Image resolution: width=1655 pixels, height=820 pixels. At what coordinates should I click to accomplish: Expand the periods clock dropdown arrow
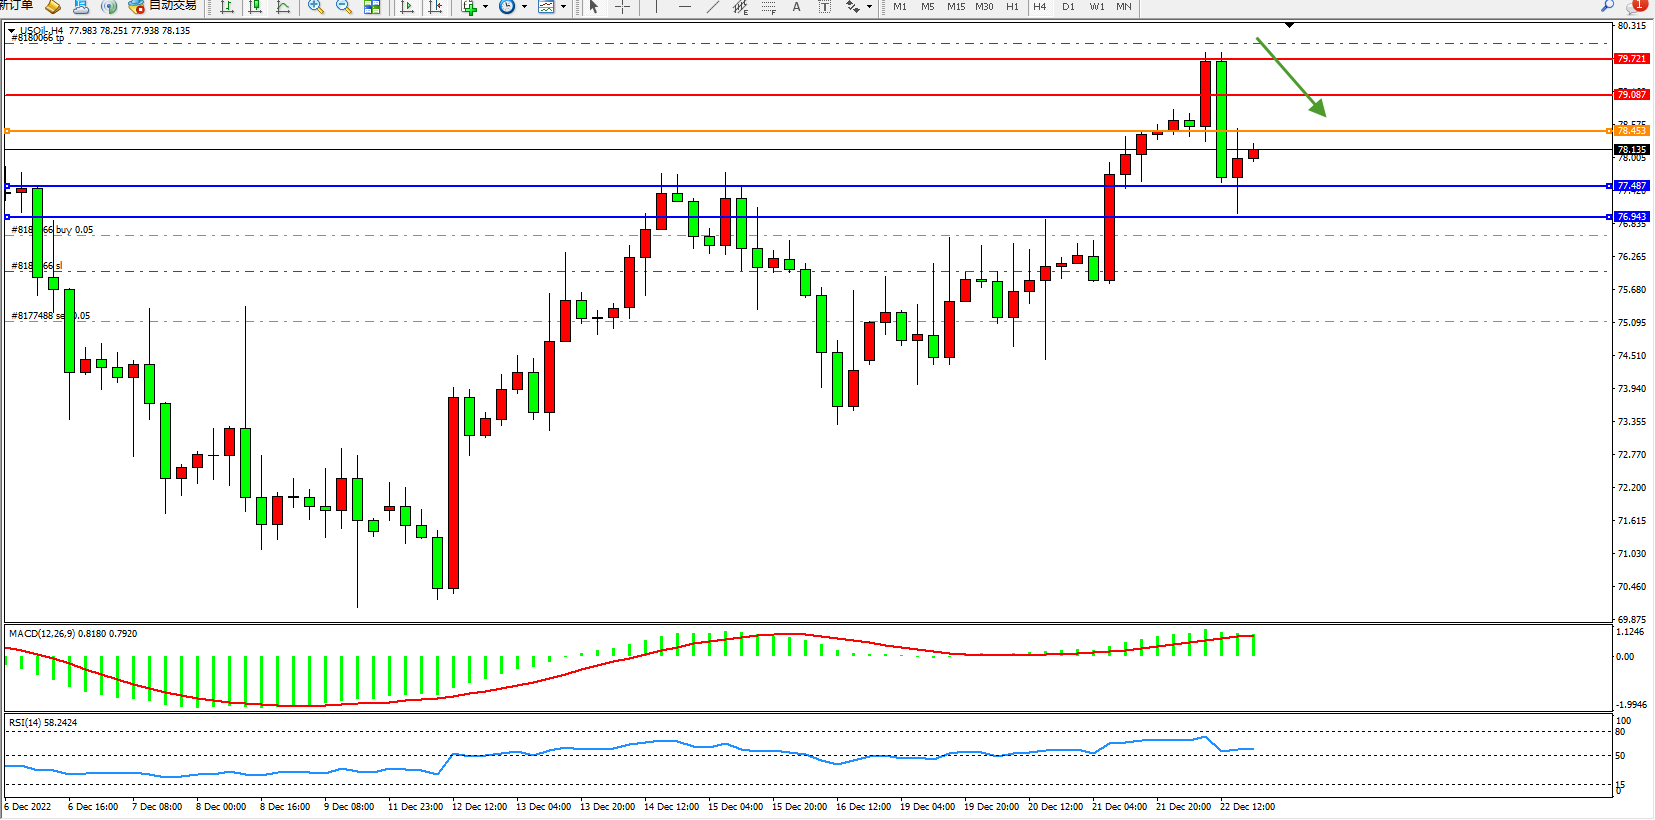[x=524, y=7]
